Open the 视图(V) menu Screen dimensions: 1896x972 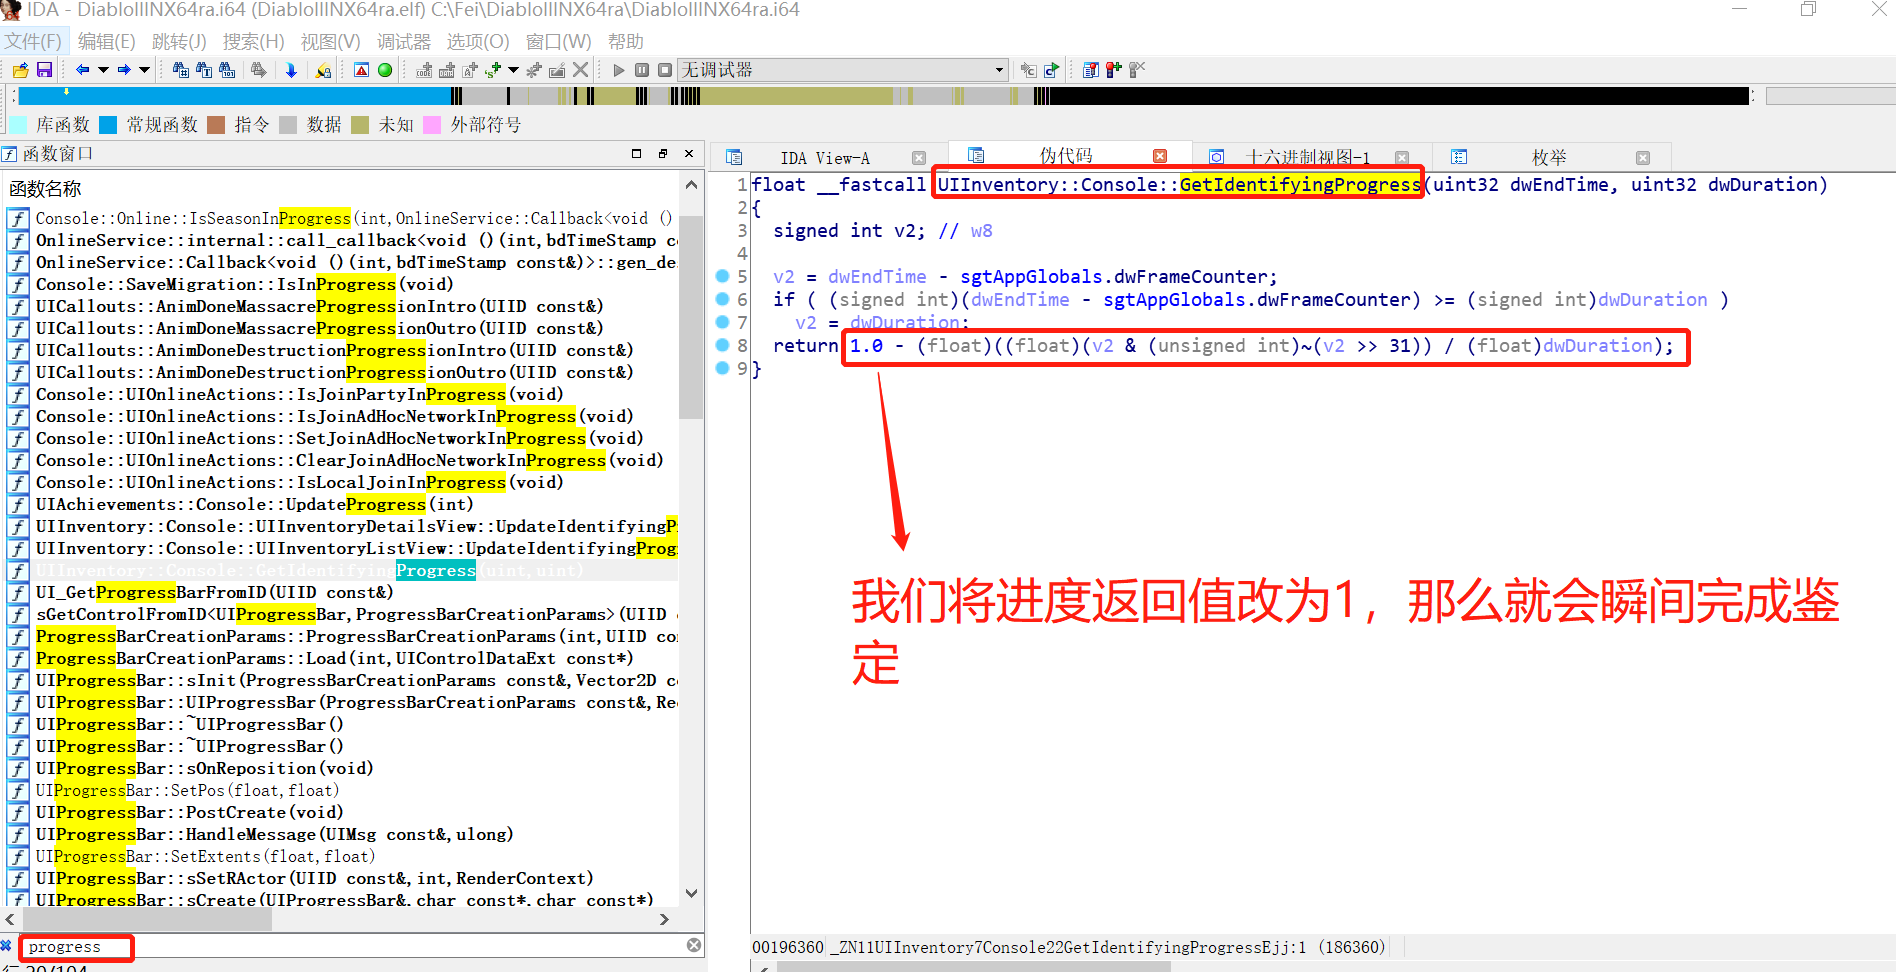[331, 41]
